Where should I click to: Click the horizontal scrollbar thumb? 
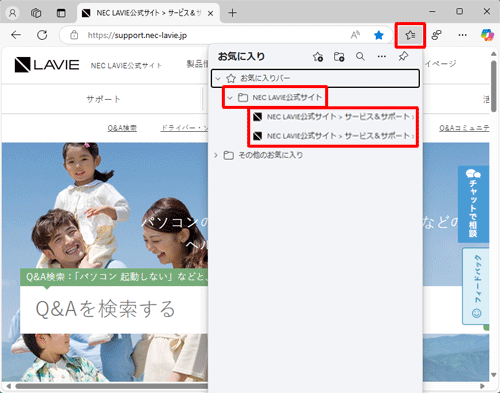112,386
